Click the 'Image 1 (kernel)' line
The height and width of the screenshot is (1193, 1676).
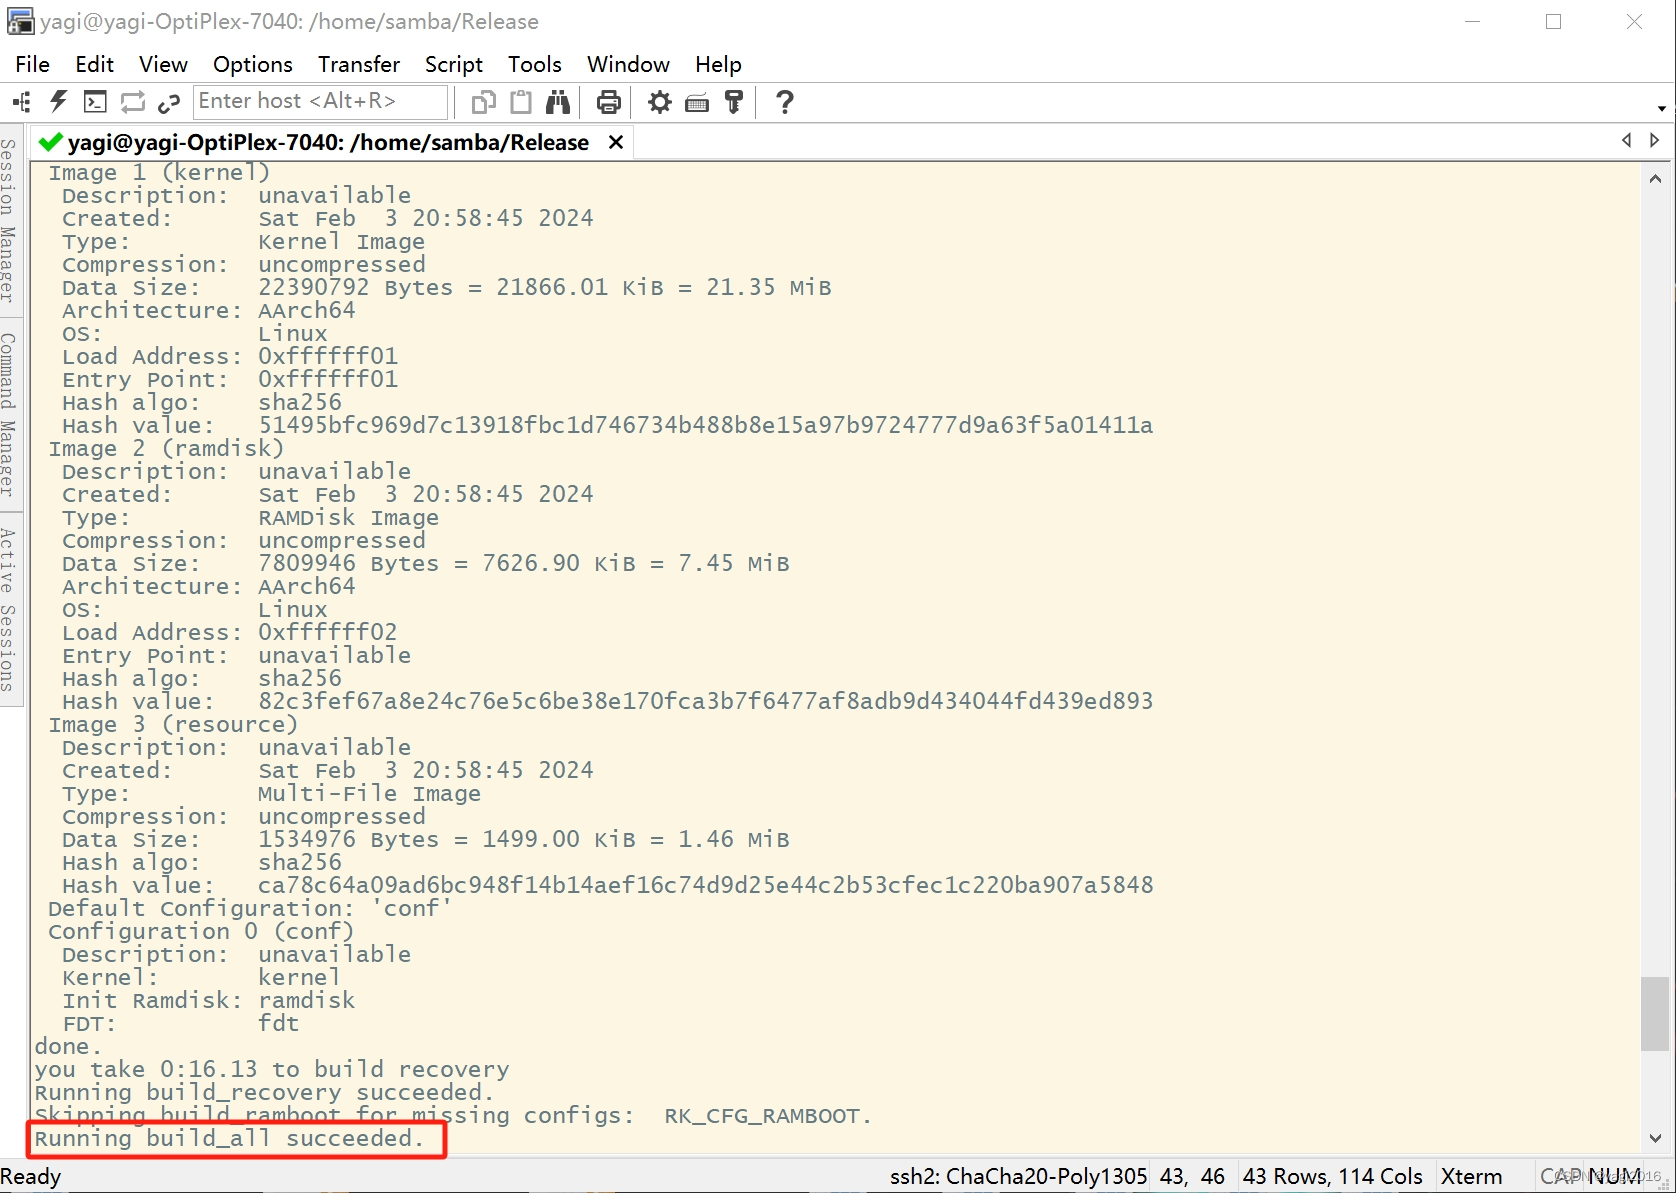159,172
